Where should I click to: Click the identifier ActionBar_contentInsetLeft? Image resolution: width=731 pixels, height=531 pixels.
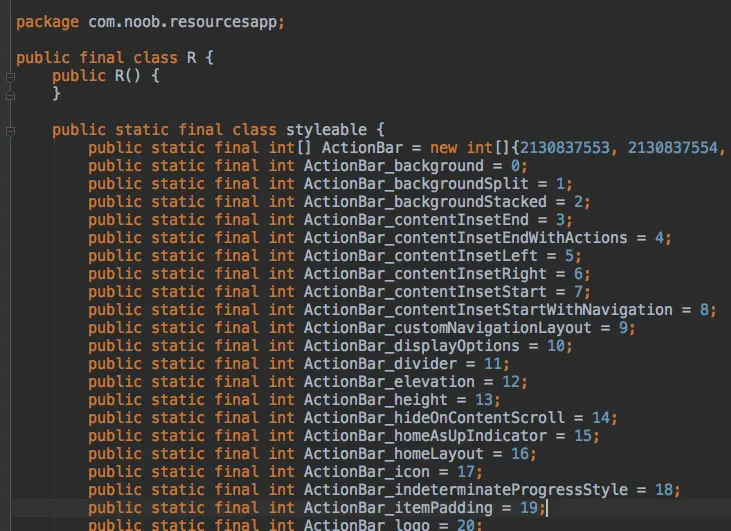coord(421,256)
